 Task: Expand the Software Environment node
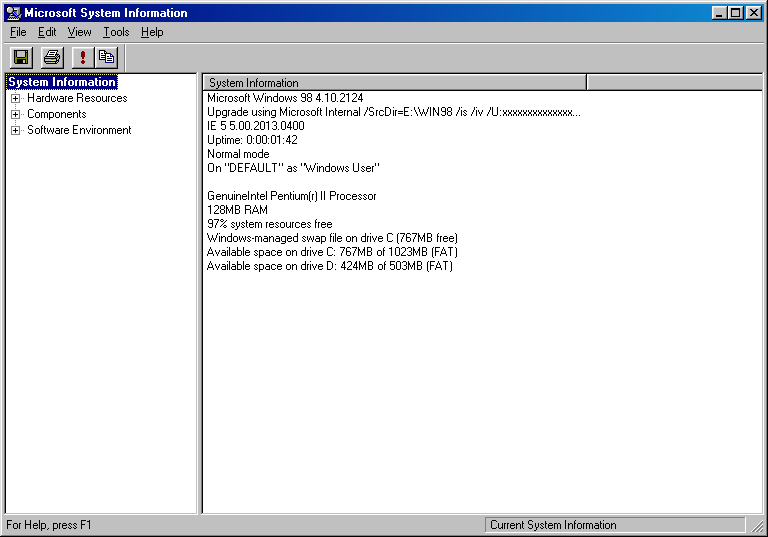point(16,130)
